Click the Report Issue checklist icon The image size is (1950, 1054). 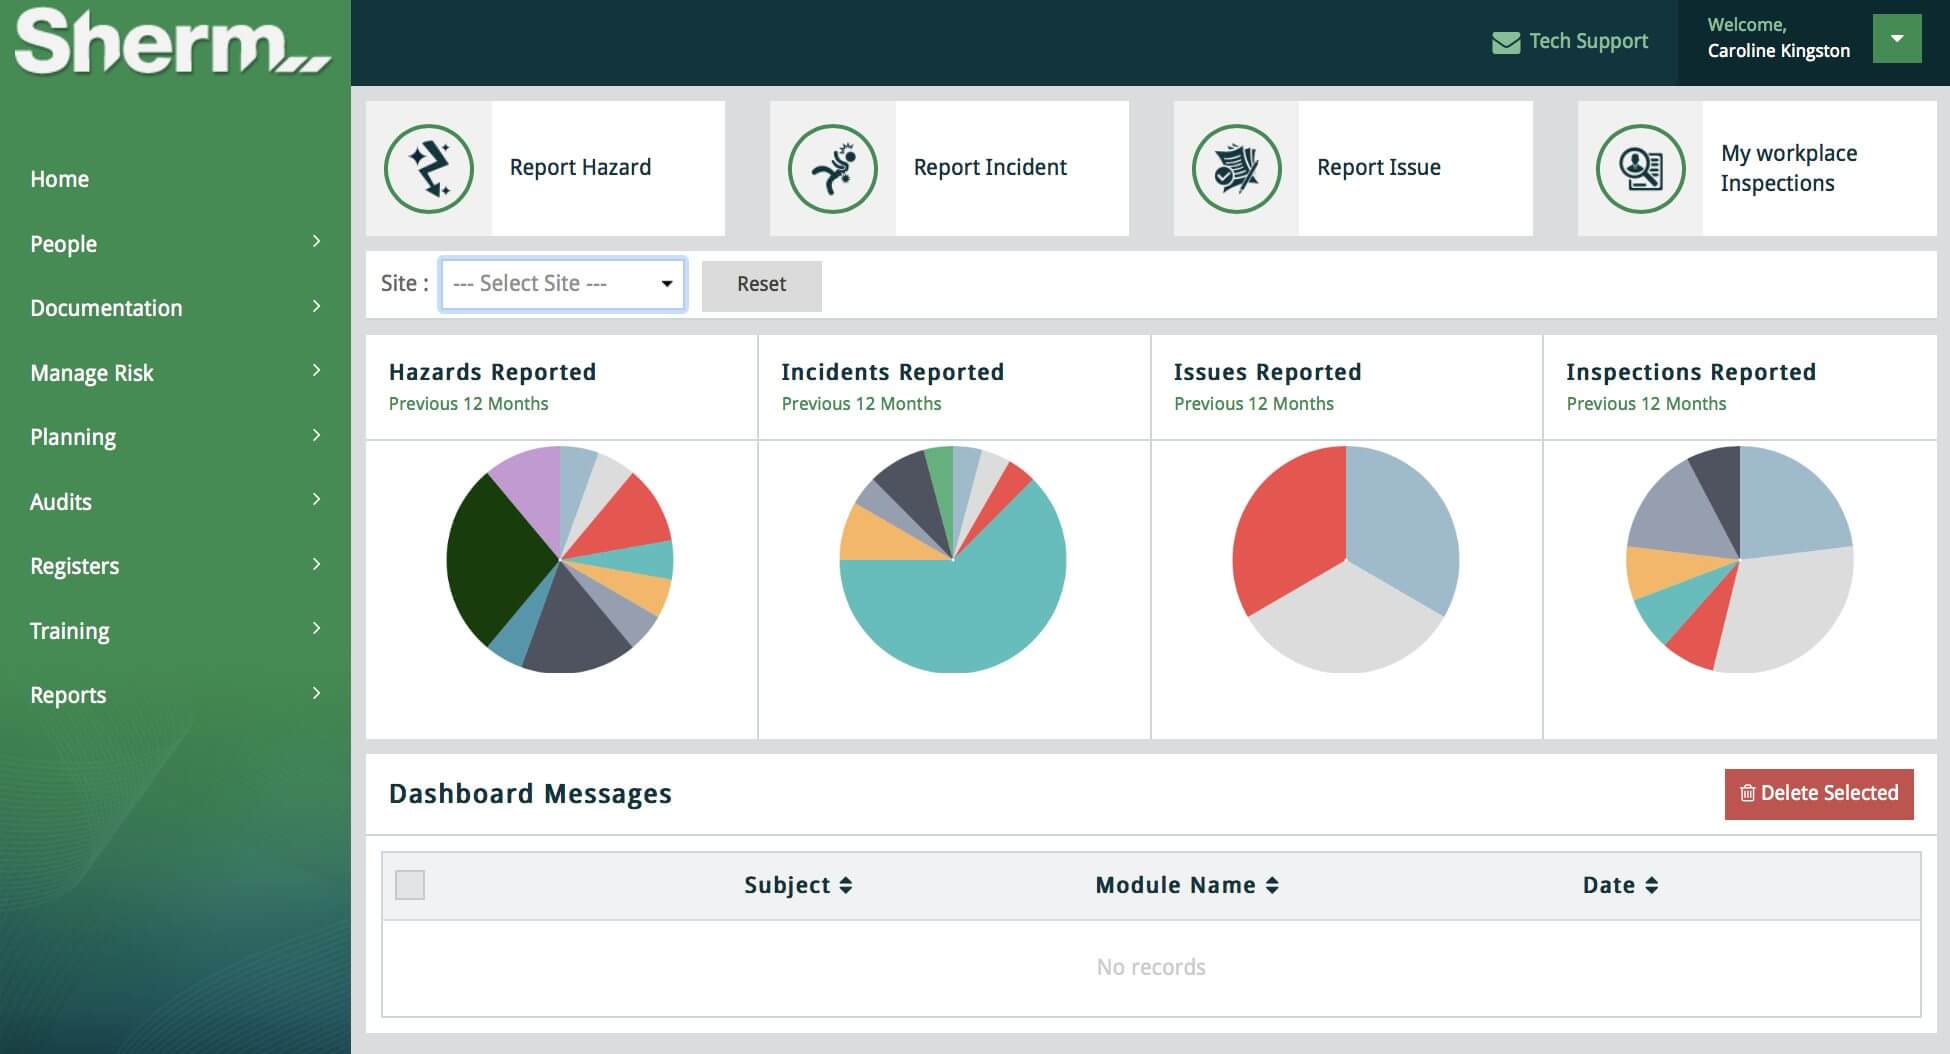(x=1237, y=169)
